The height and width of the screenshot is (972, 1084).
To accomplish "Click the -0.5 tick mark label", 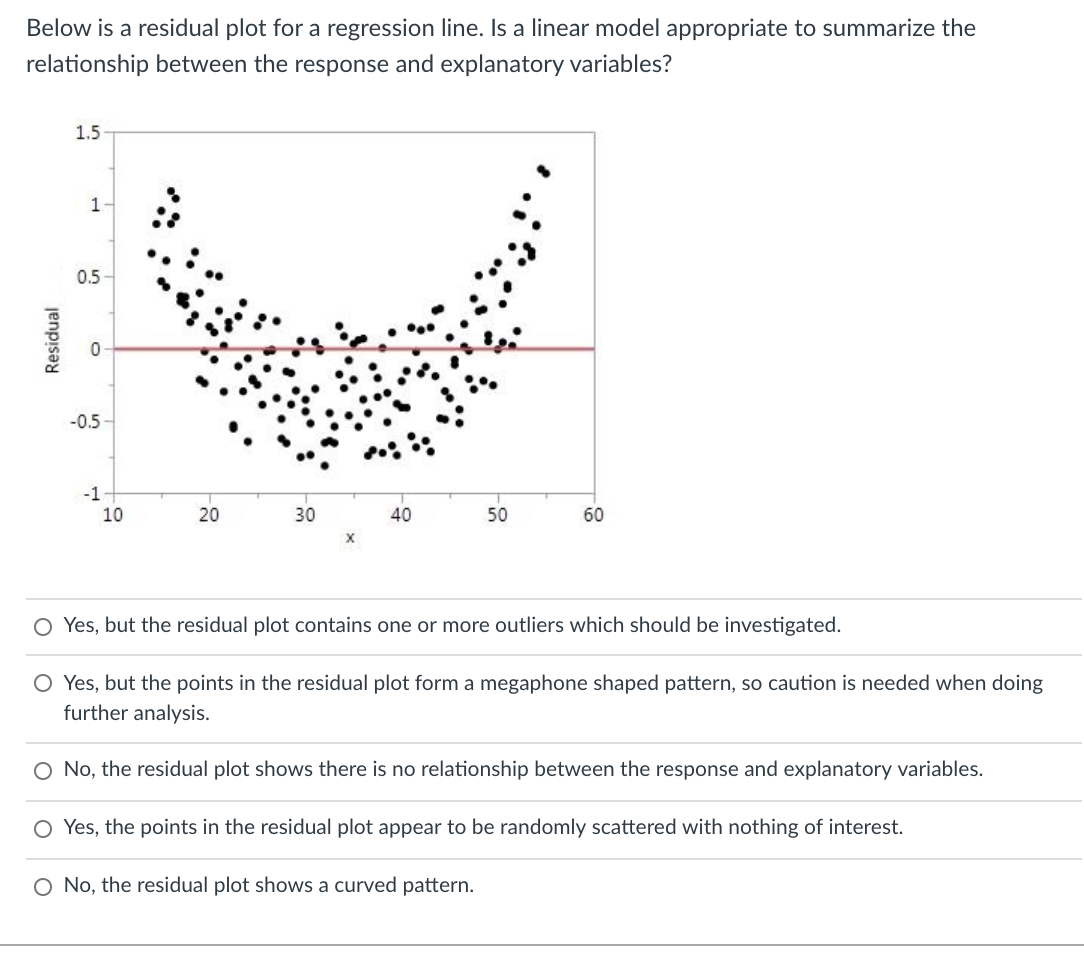I will (x=85, y=420).
